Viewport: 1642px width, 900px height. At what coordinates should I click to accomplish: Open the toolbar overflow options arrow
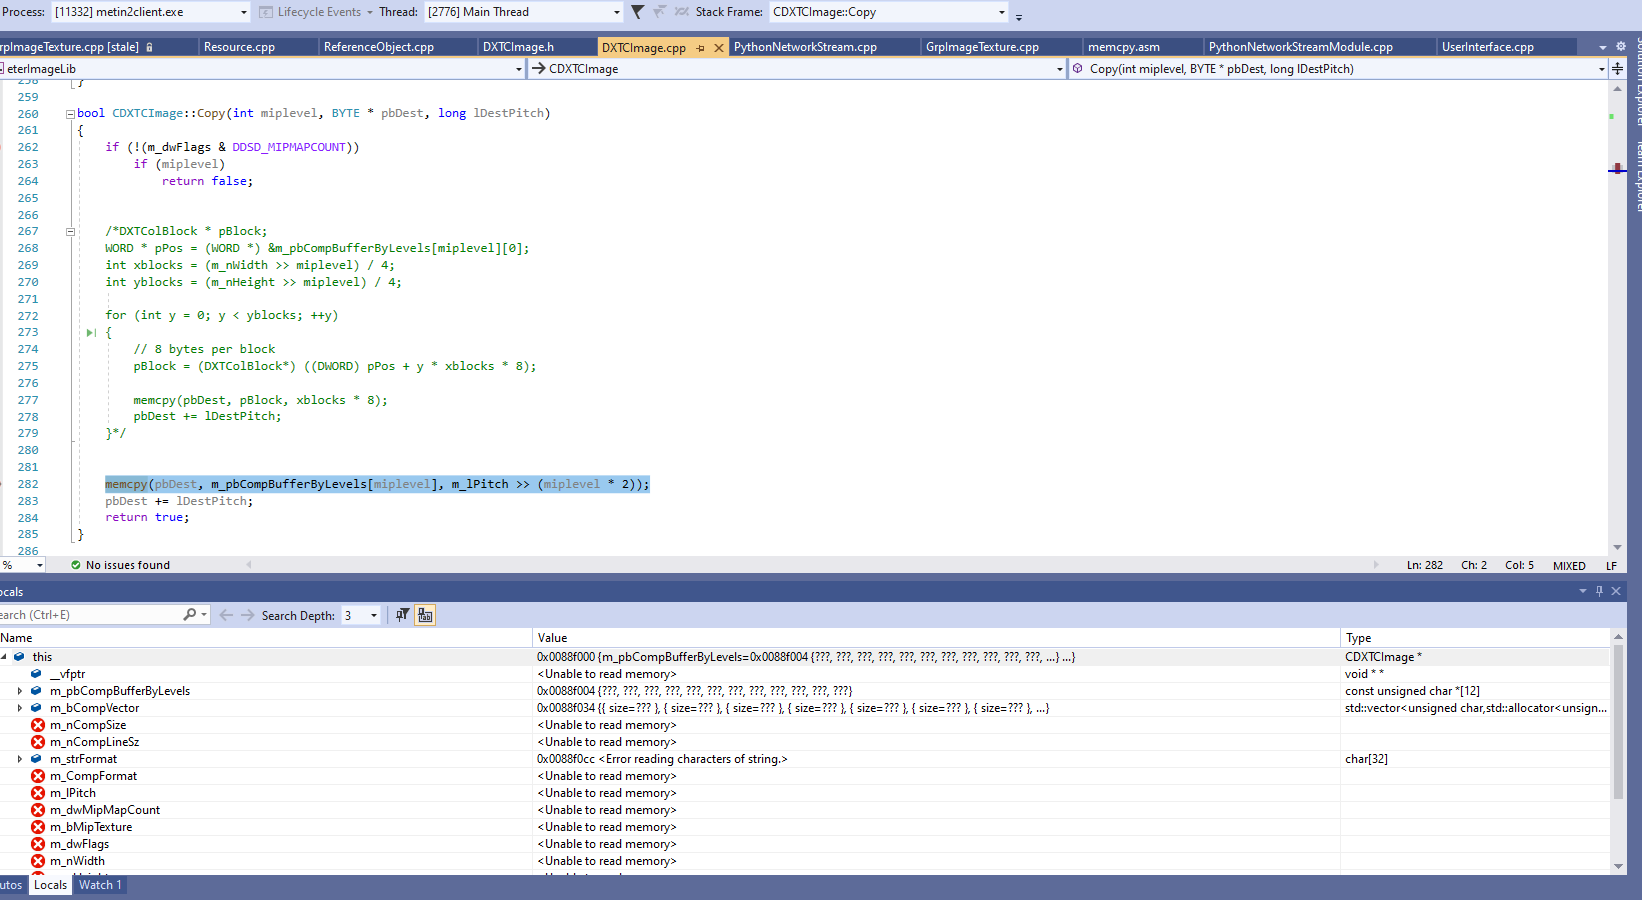click(1019, 16)
